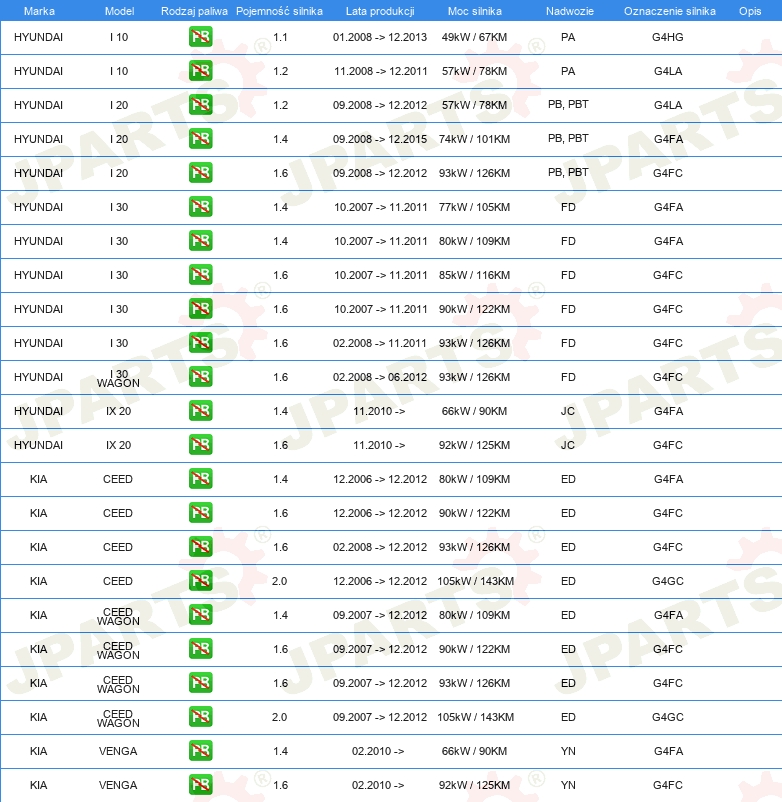Click PB, PBT in I 20 1.6 row
Viewport: 782px width, 802px height.
point(568,172)
